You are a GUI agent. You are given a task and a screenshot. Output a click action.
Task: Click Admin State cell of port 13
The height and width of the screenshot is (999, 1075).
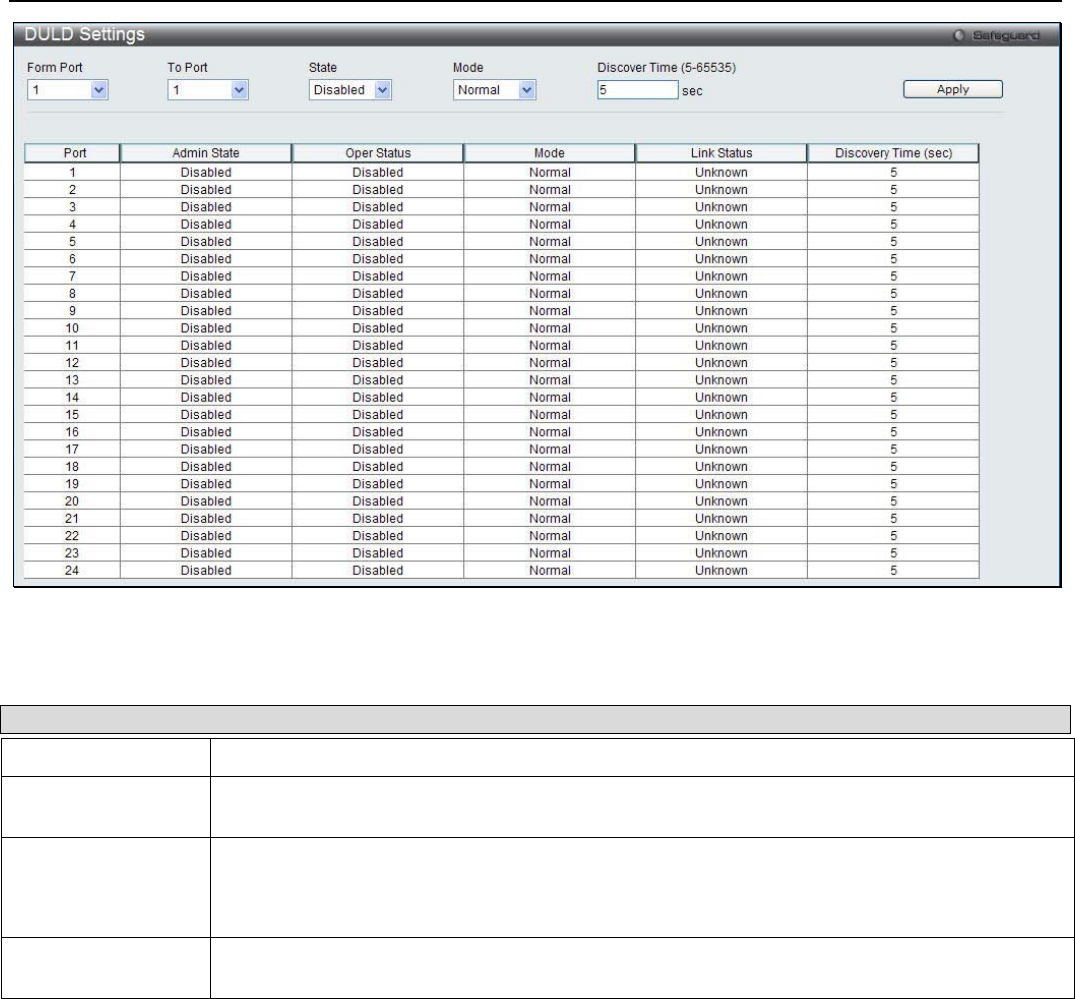click(x=206, y=380)
